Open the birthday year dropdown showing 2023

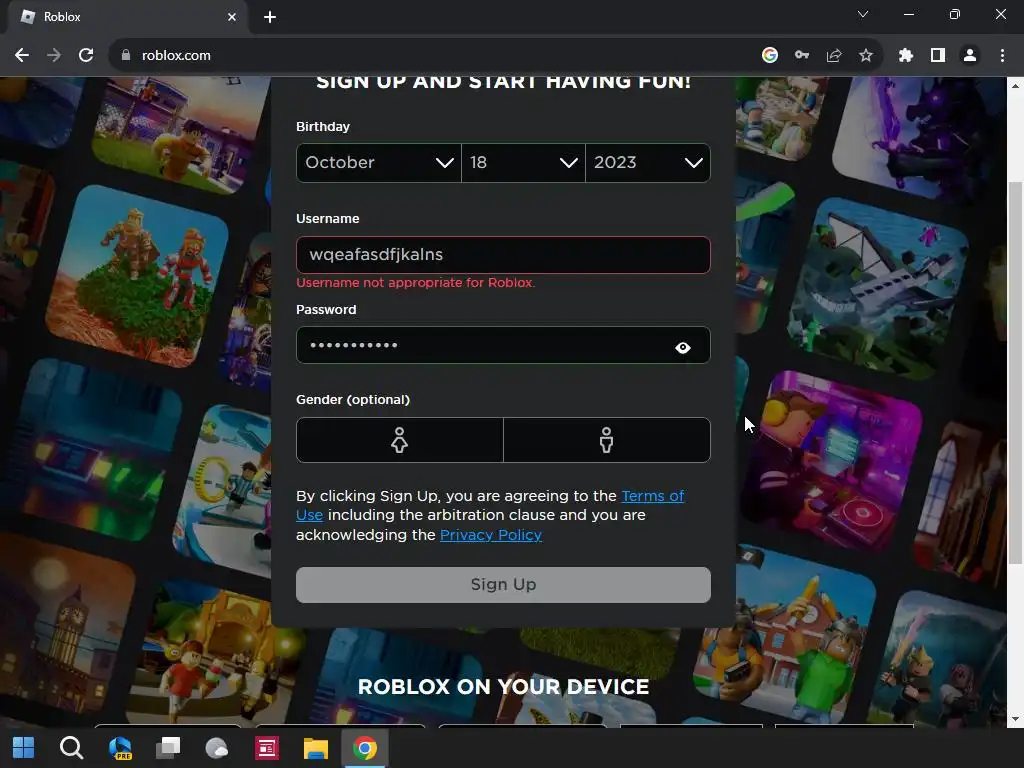pyautogui.click(x=648, y=163)
